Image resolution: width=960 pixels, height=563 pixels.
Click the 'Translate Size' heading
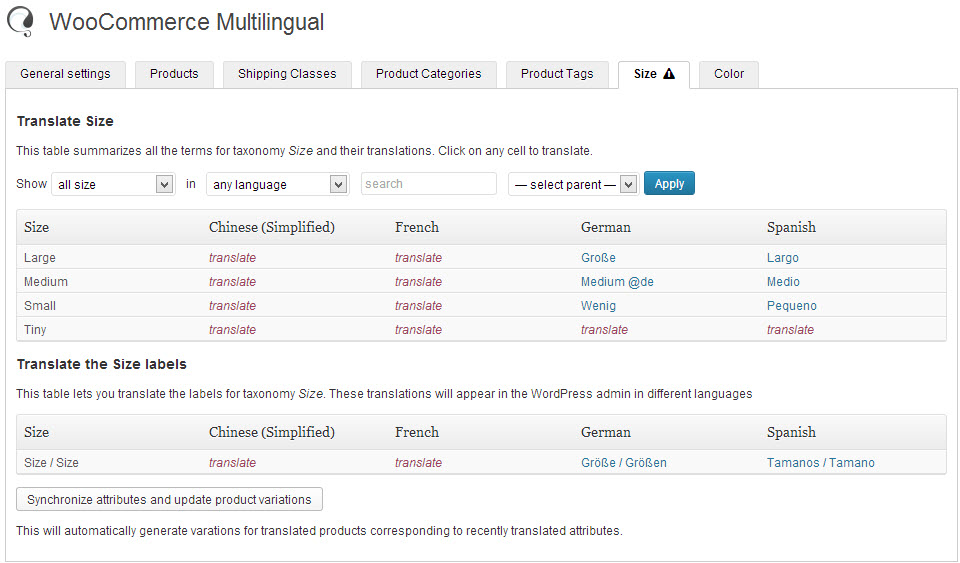pyautogui.click(x=65, y=121)
